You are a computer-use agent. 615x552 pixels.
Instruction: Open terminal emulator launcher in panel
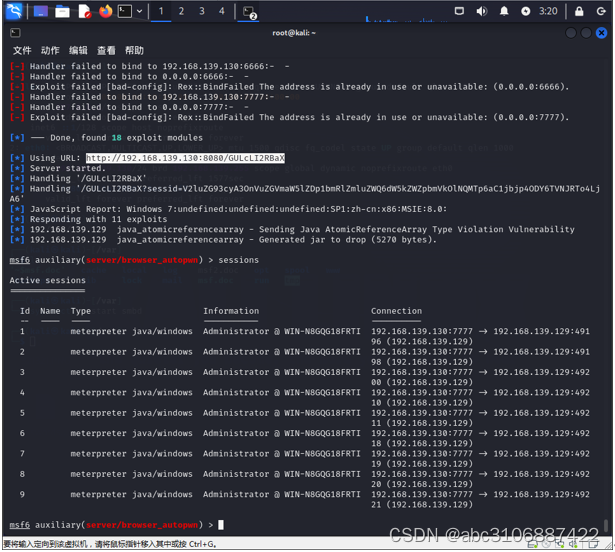[x=125, y=11]
